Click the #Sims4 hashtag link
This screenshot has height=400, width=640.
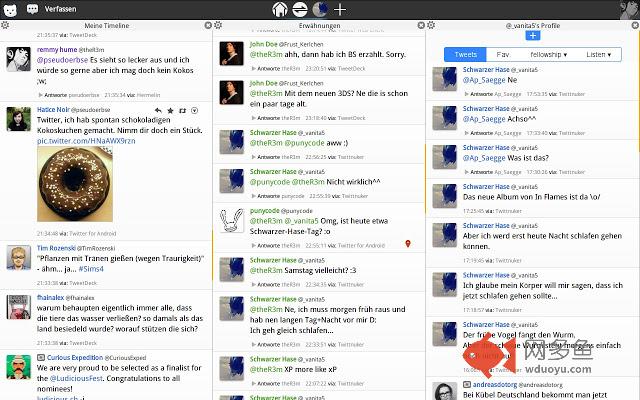91,269
